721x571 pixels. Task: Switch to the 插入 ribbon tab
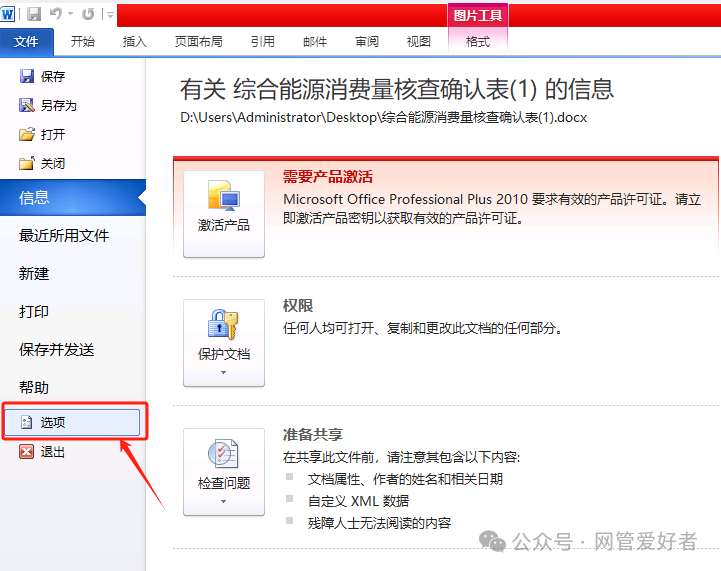135,42
